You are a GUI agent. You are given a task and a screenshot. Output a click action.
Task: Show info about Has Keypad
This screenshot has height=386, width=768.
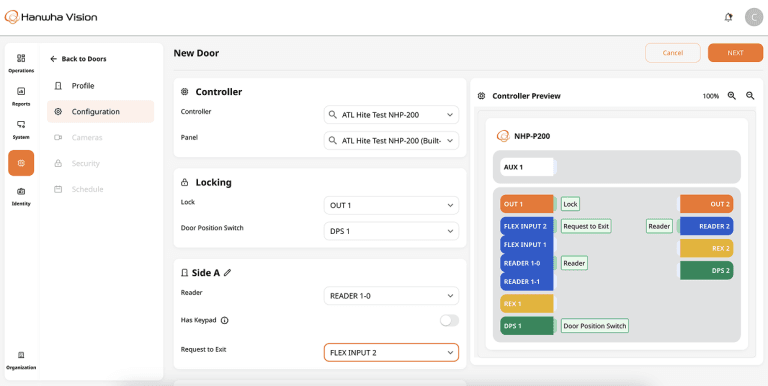coord(225,321)
